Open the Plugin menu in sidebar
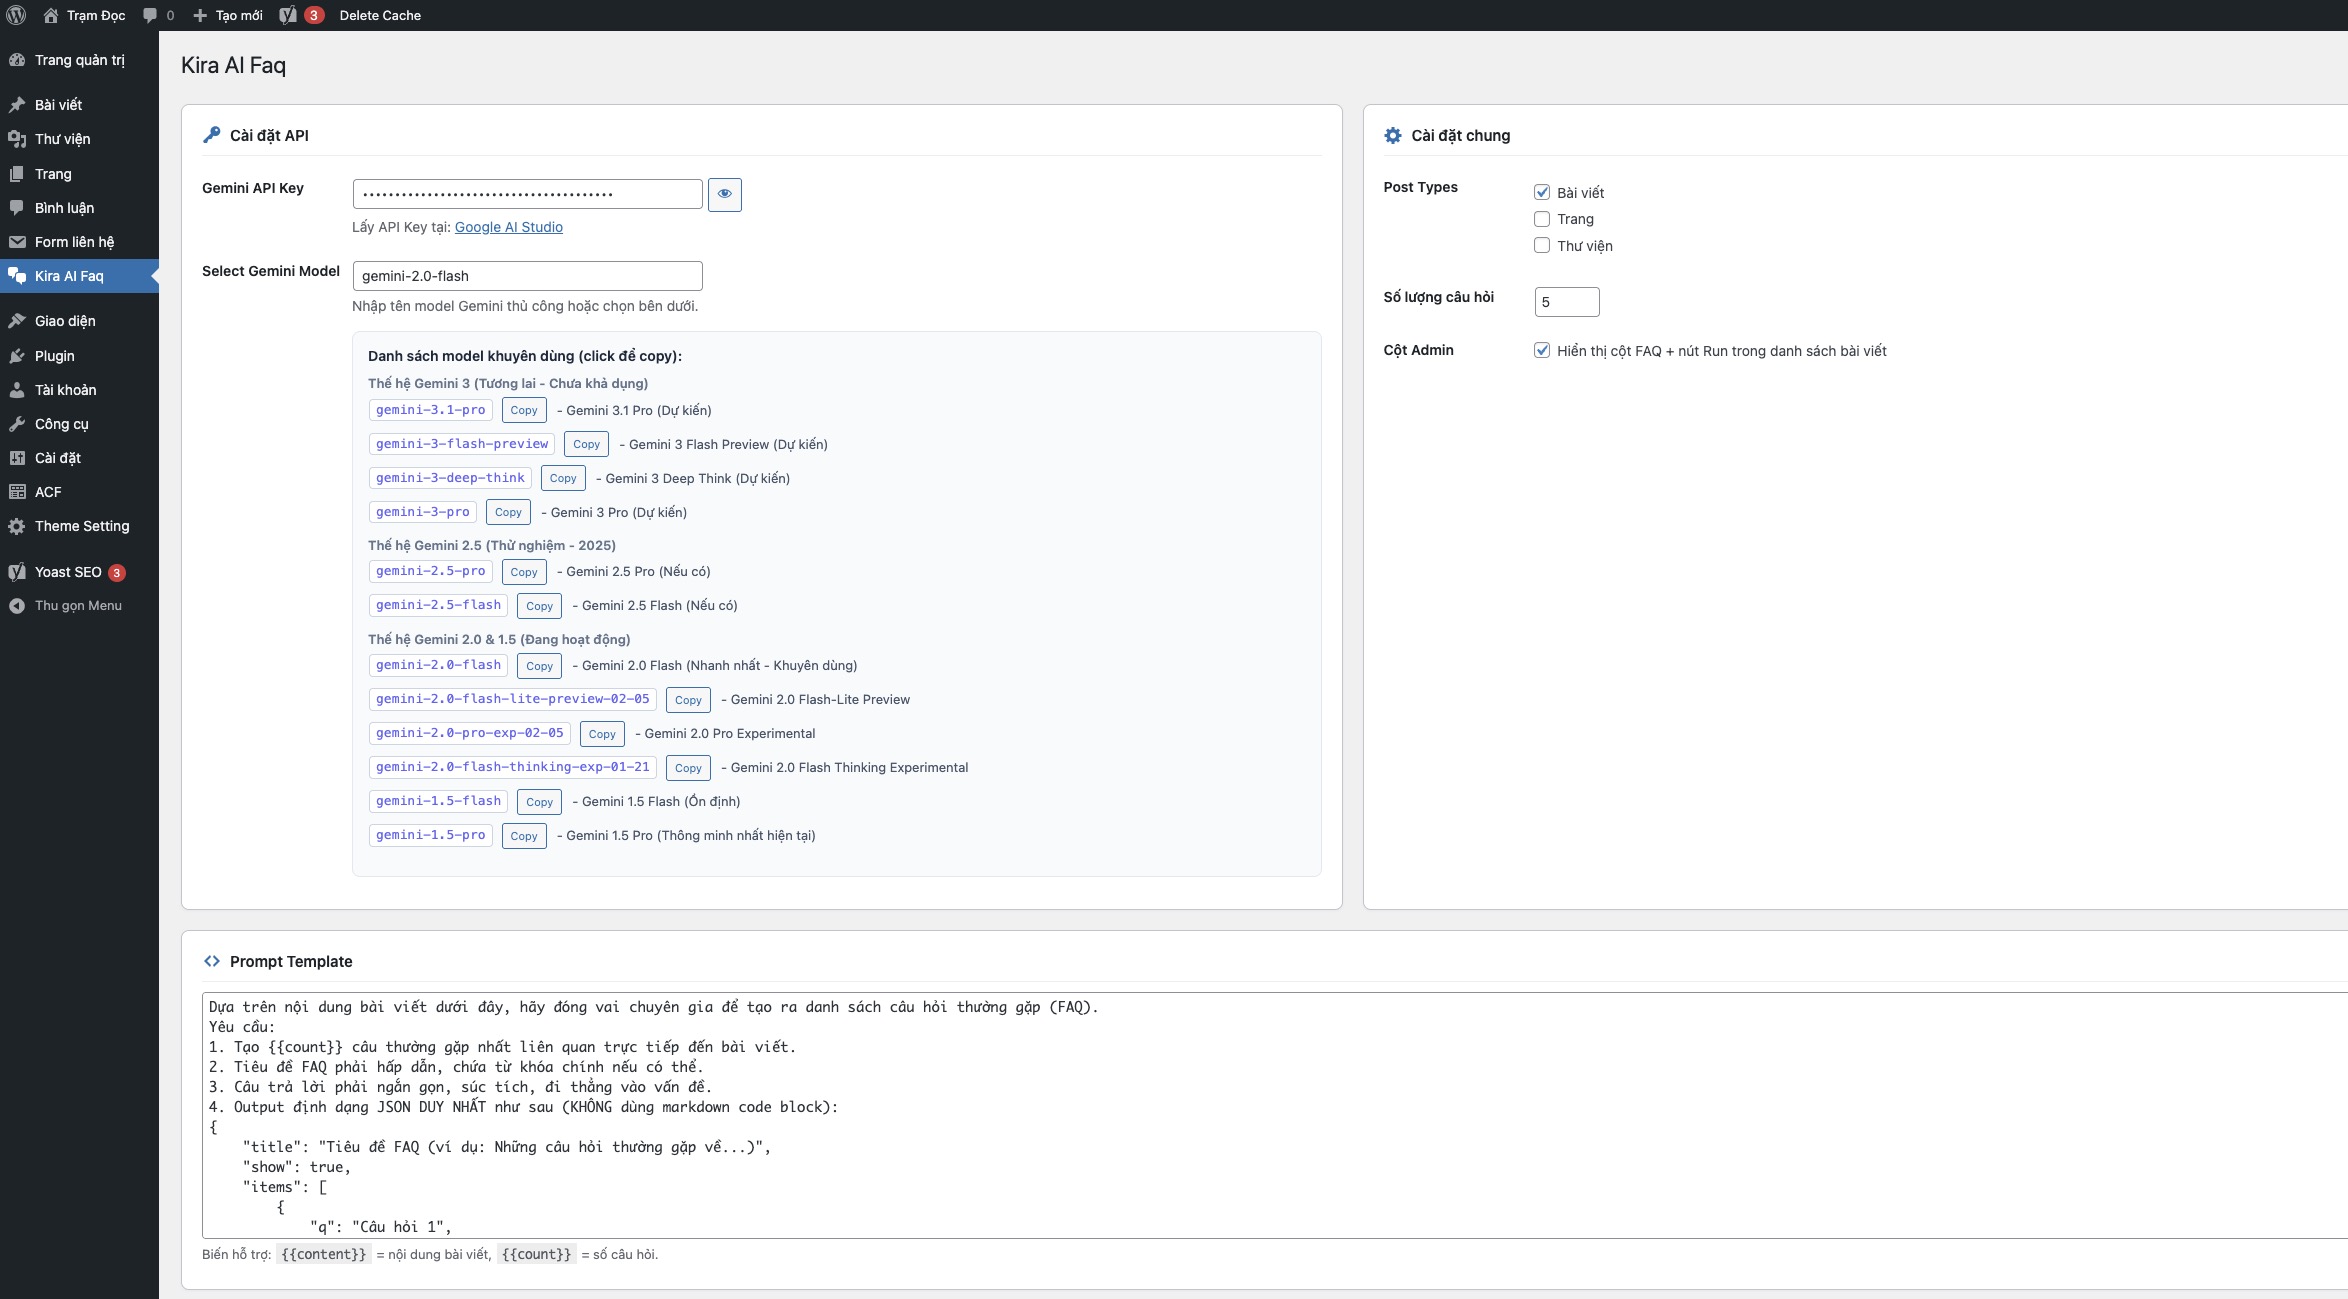This screenshot has width=2348, height=1299. (x=54, y=356)
